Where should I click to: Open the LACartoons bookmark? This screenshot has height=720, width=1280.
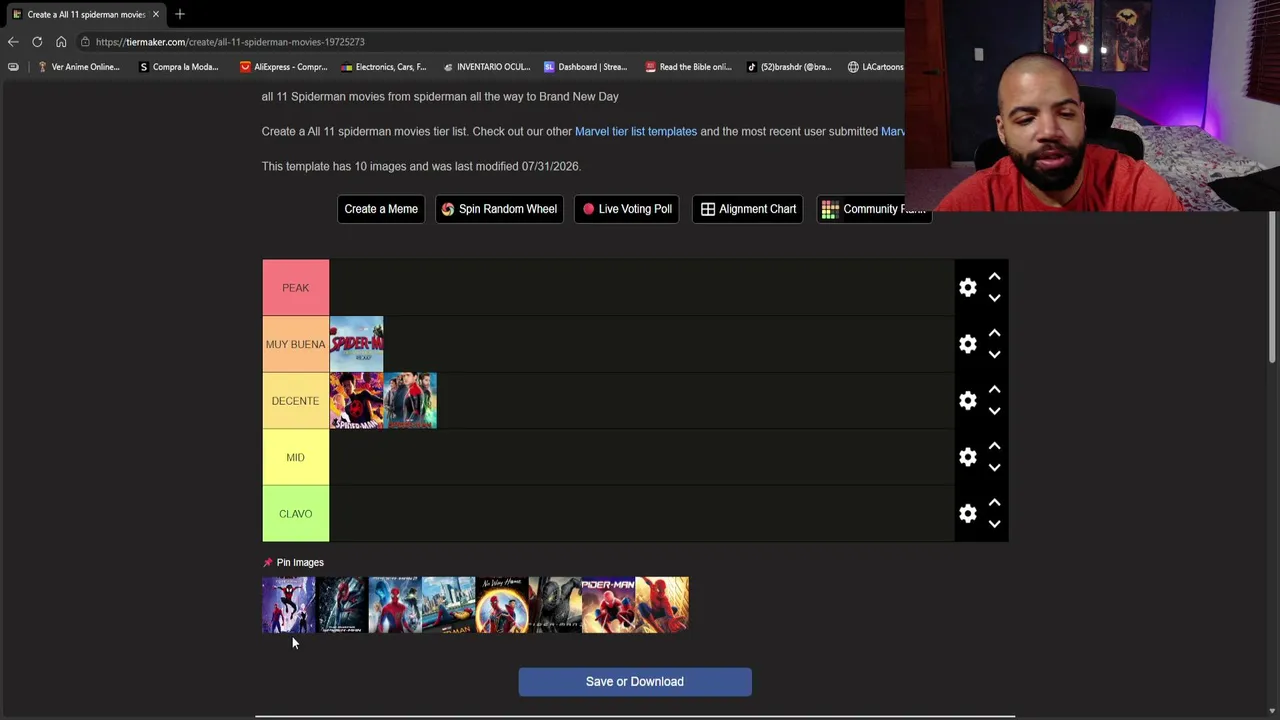pos(876,67)
